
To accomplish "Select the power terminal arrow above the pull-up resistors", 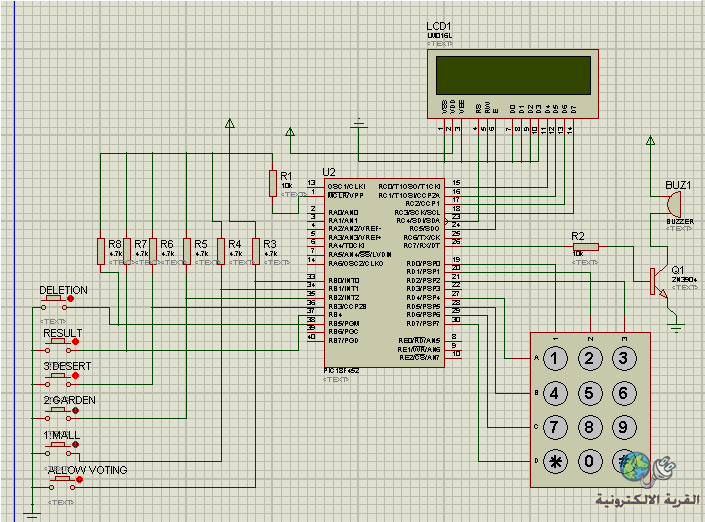I will [x=230, y=123].
